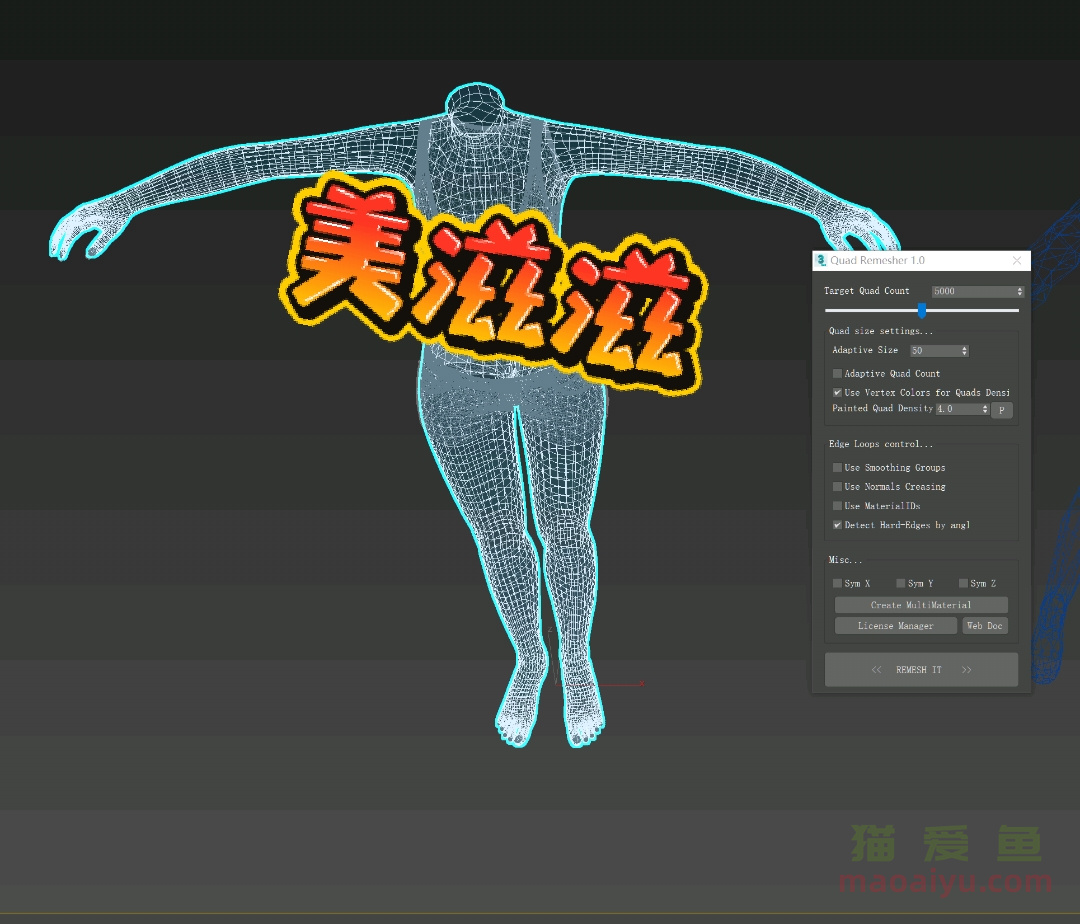The image size is (1080, 924).
Task: Check the Use MaterialIDs box
Action: (838, 506)
